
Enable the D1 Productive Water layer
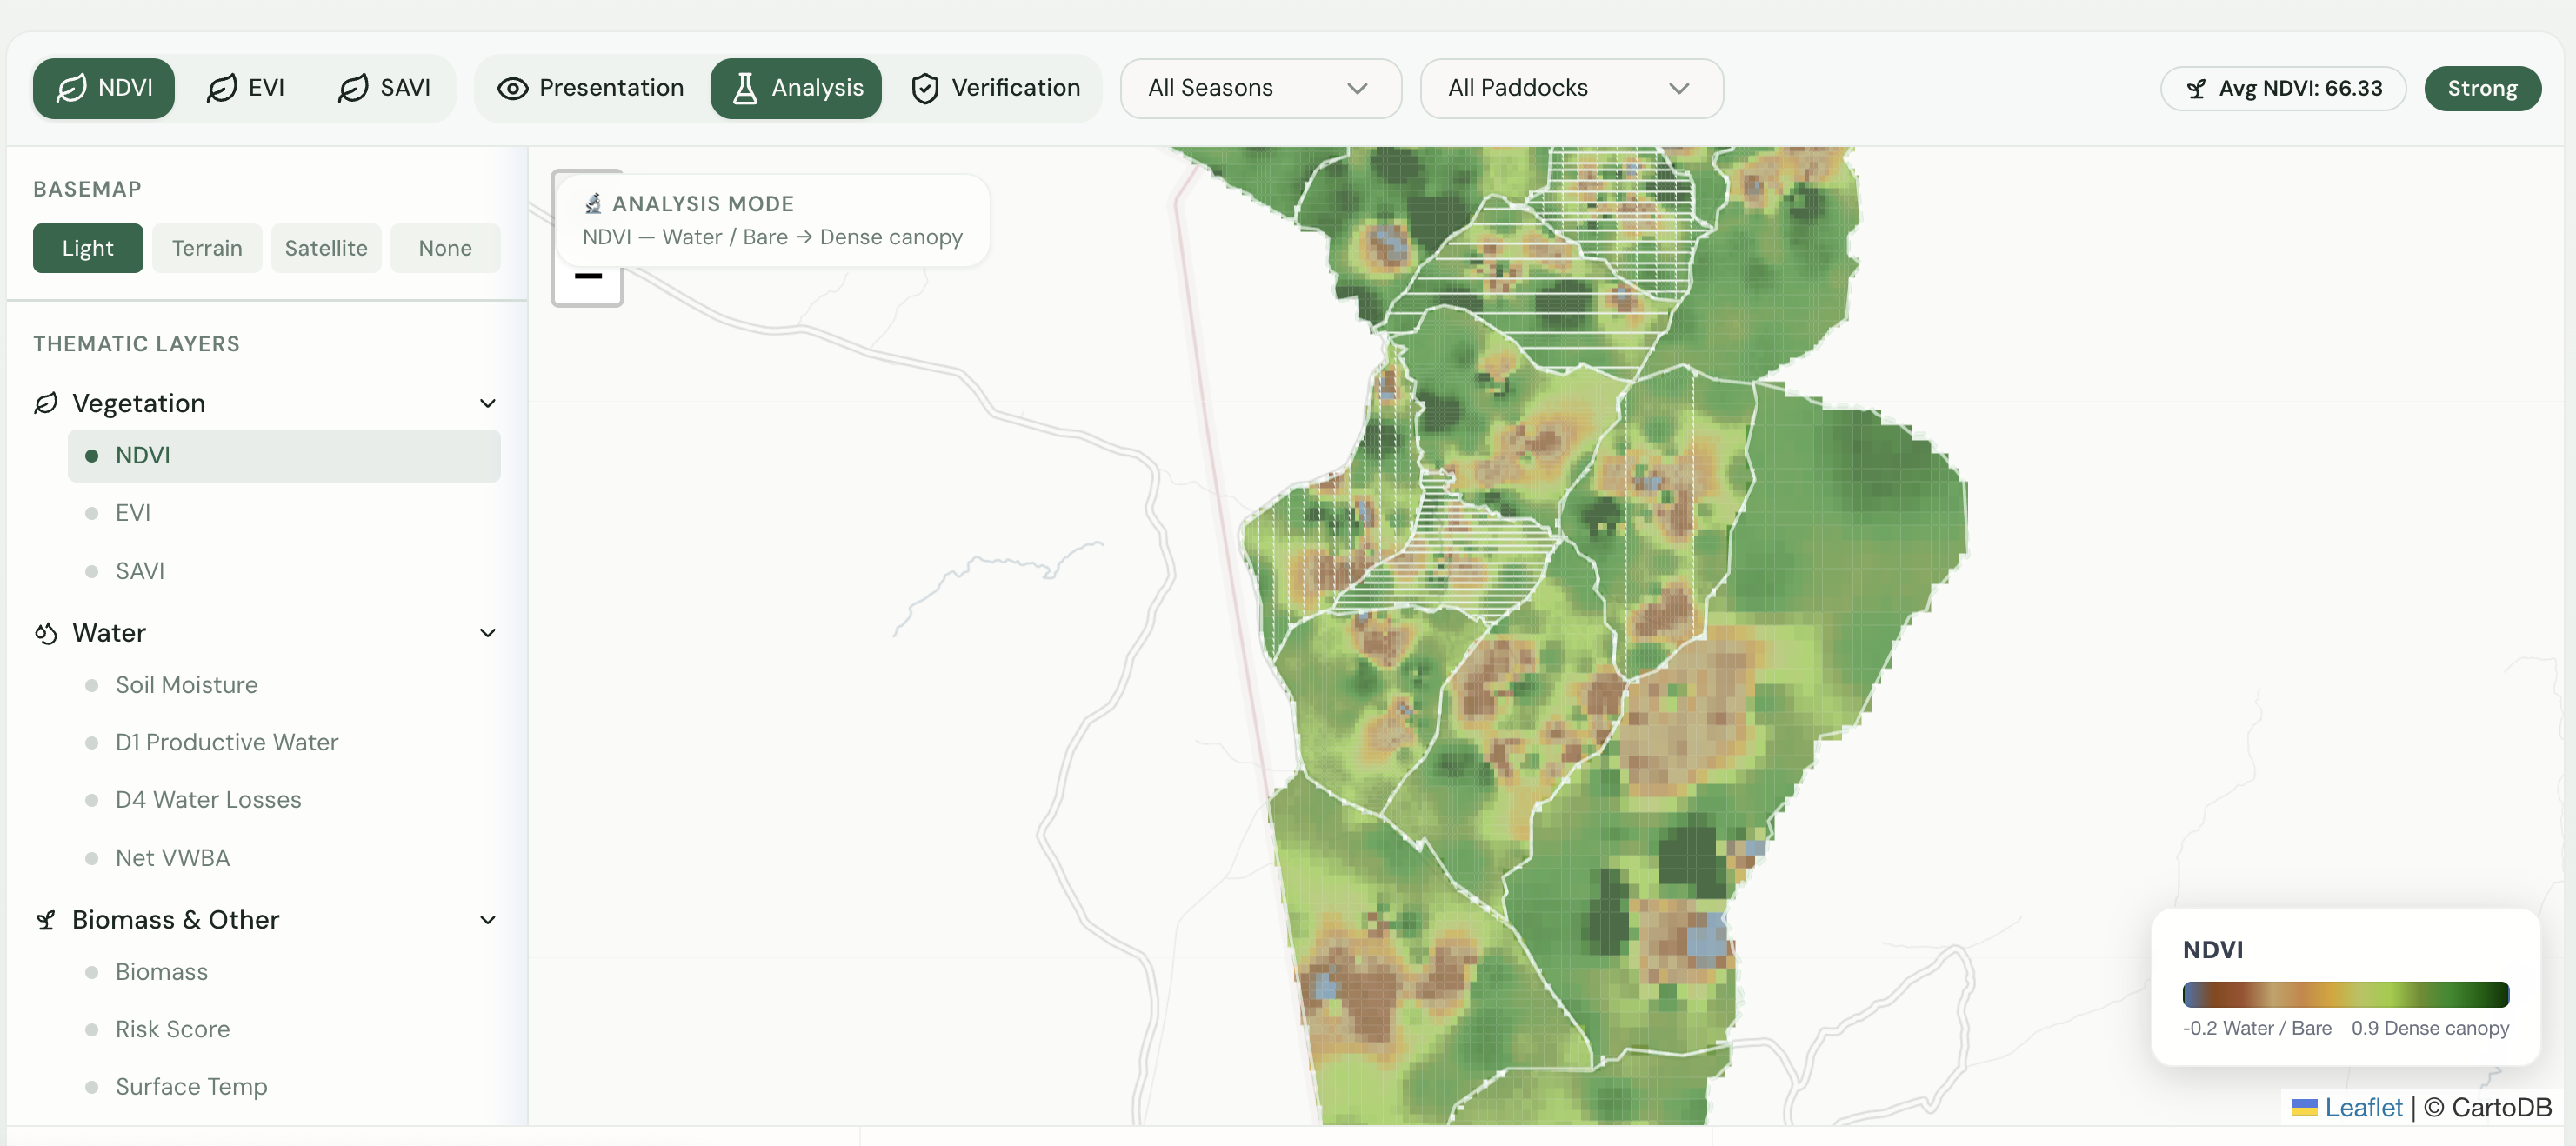pos(284,742)
